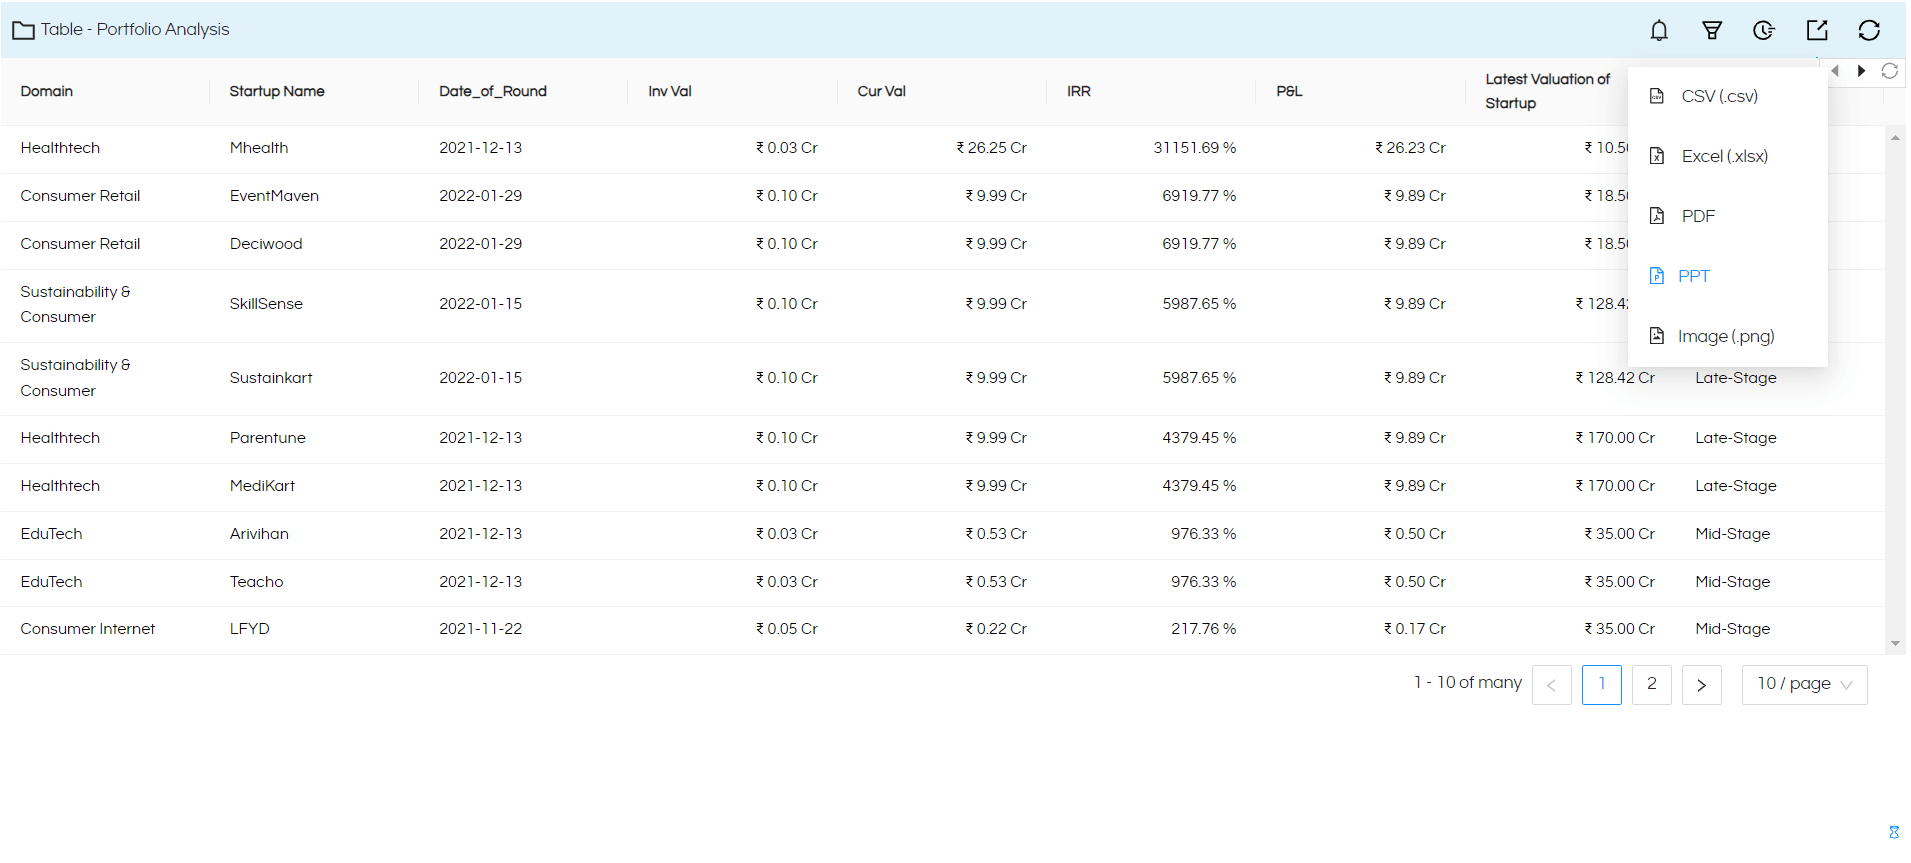
Task: Click the notification bell icon
Action: pos(1659,30)
